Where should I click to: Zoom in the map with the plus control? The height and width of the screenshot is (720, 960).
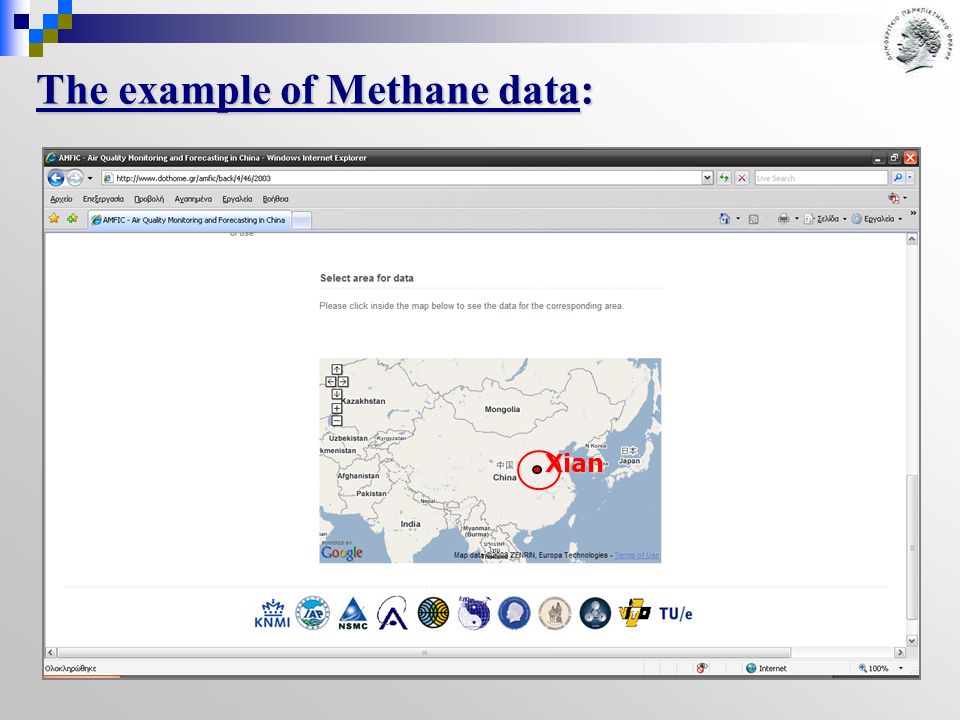337,408
